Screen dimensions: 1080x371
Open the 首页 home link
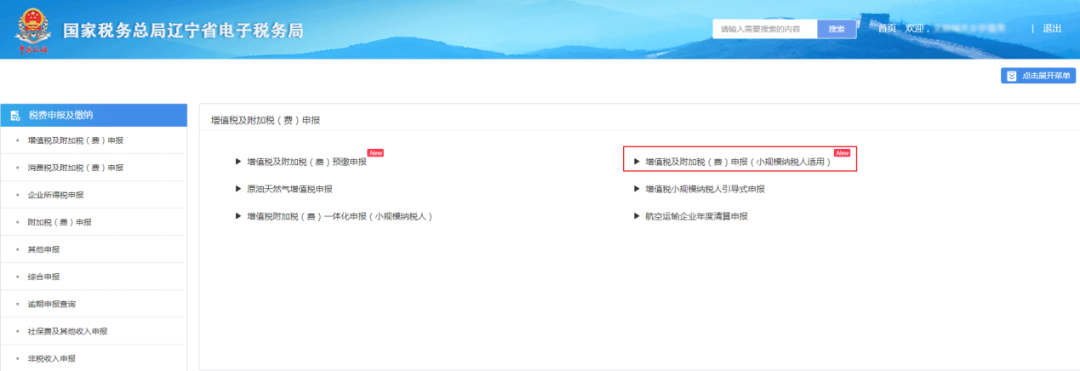887,29
